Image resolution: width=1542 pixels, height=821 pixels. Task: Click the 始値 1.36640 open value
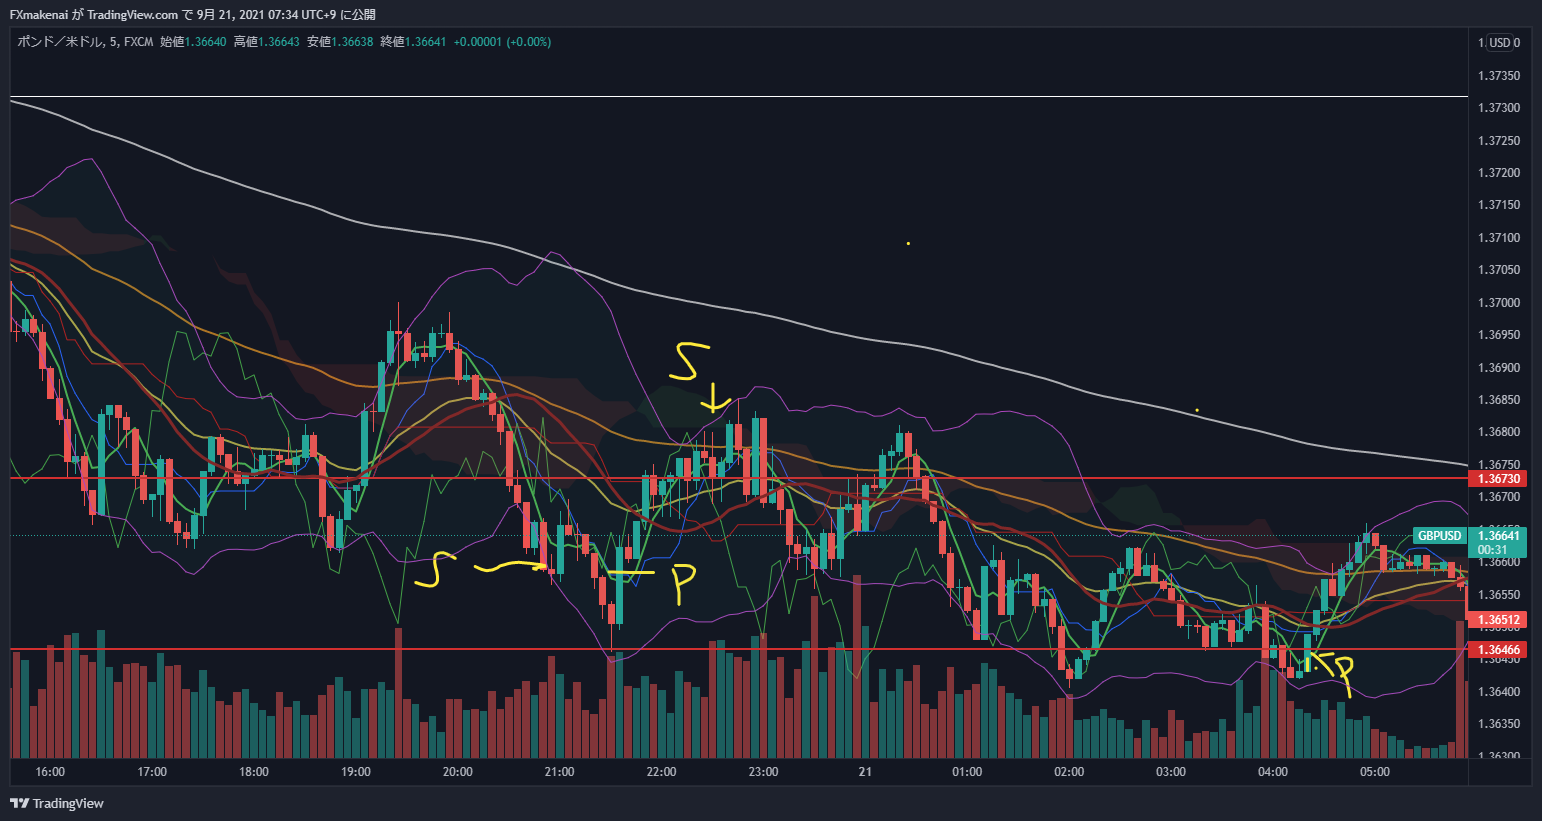tap(193, 42)
